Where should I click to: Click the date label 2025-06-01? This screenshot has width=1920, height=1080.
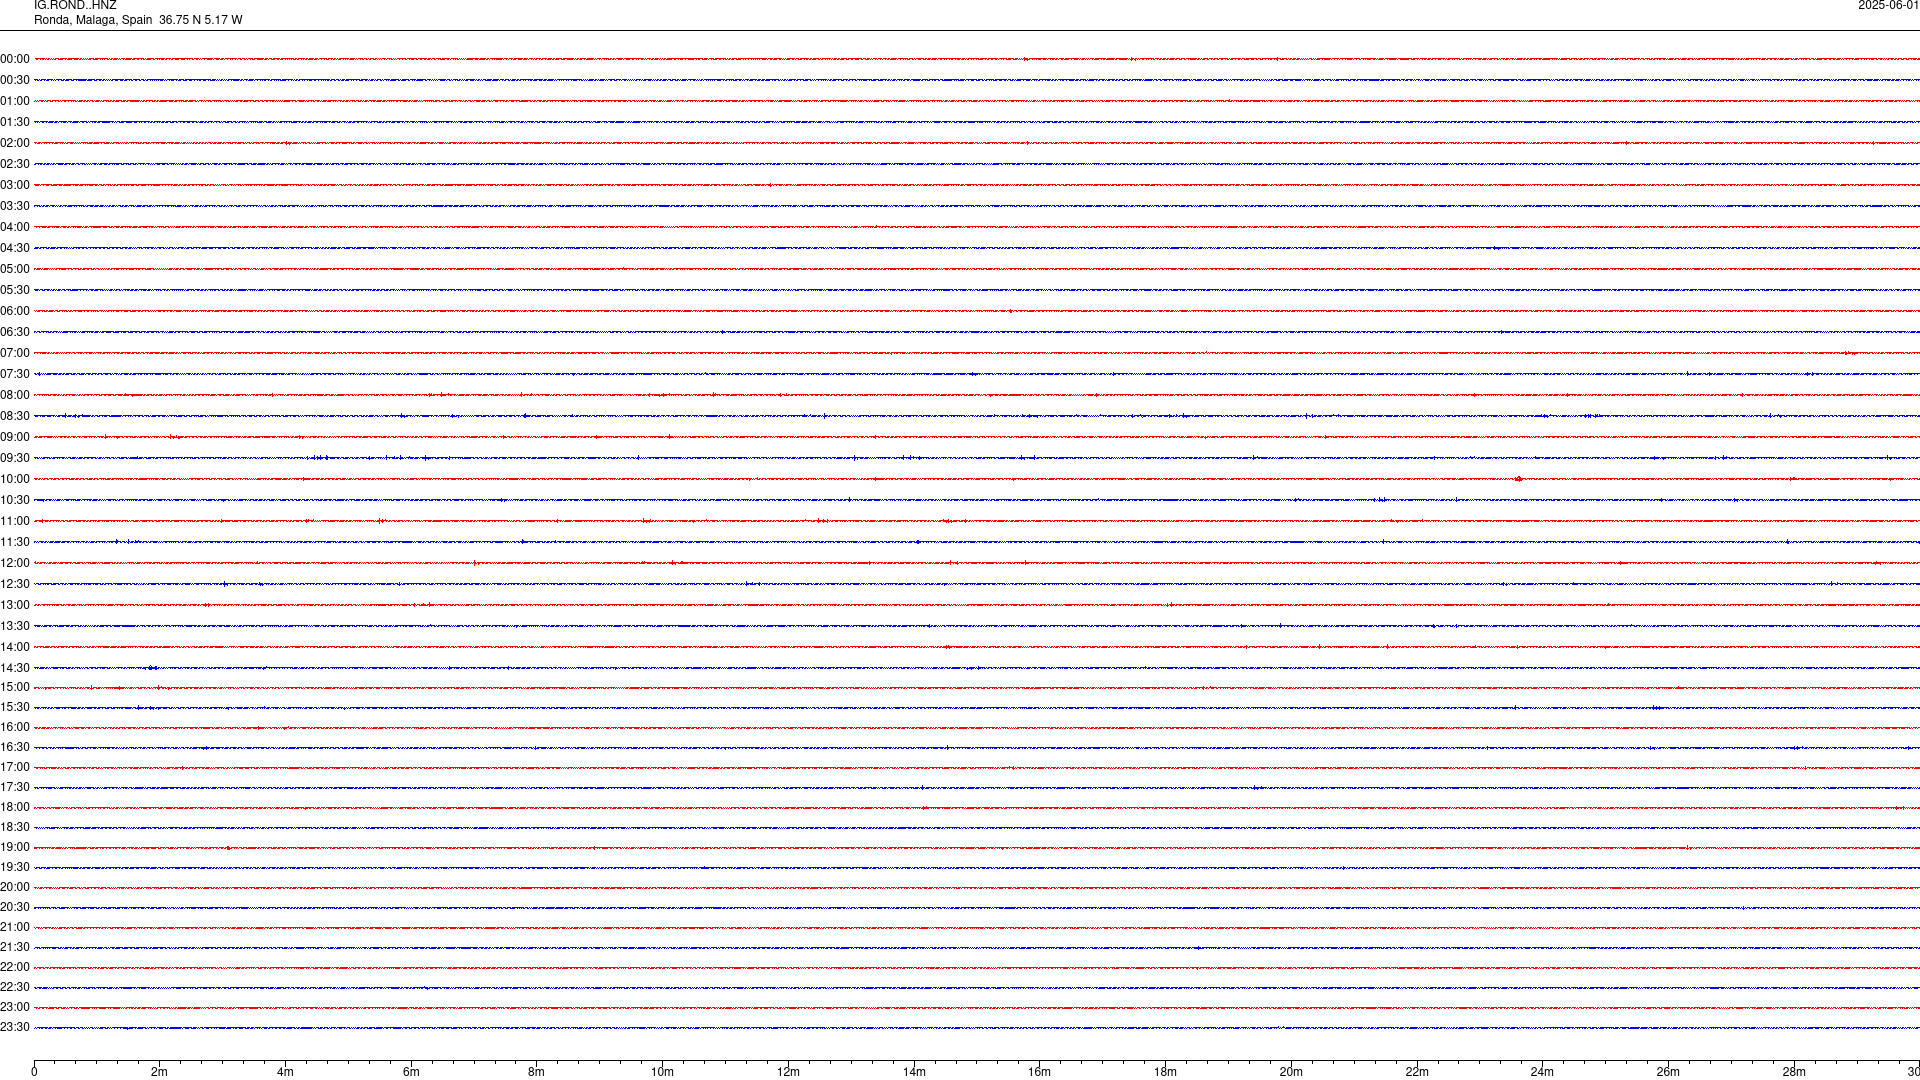pos(1888,5)
